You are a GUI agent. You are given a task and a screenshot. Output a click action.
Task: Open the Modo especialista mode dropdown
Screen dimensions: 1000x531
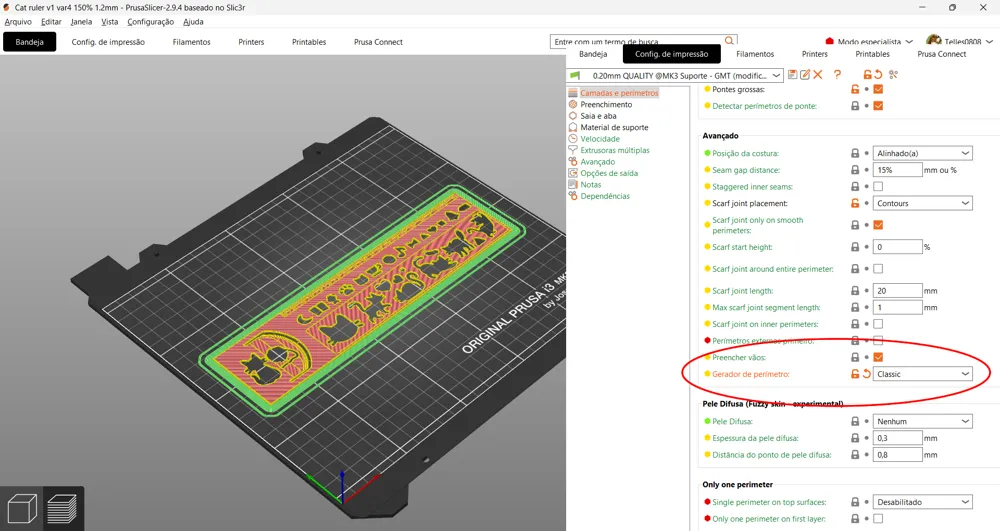click(870, 41)
